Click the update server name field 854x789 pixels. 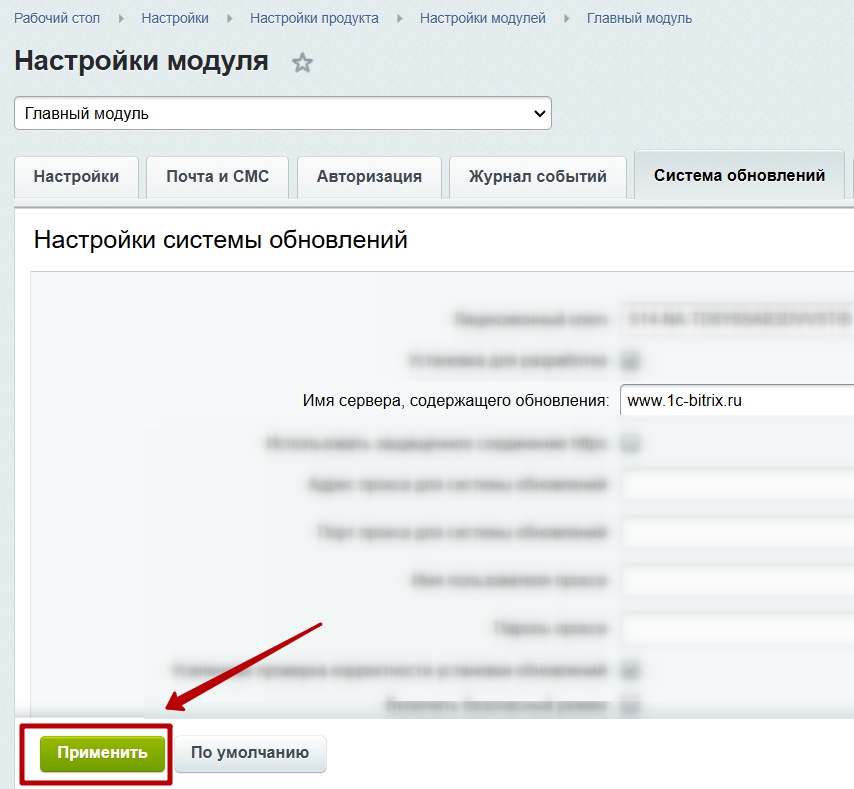tap(736, 401)
